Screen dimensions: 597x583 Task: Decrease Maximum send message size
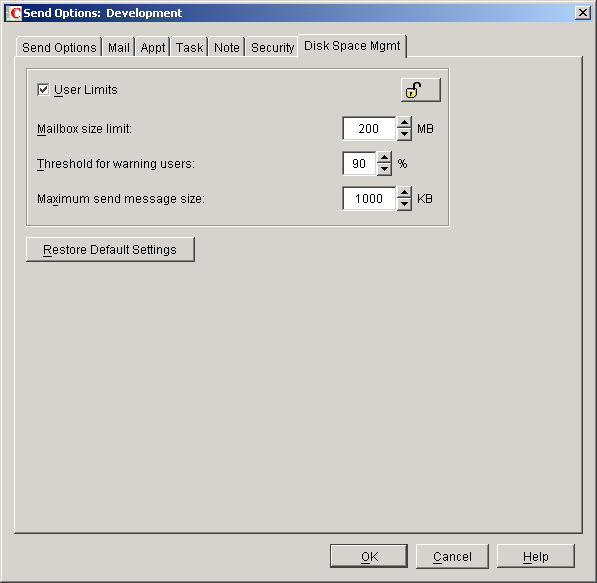[x=404, y=204]
